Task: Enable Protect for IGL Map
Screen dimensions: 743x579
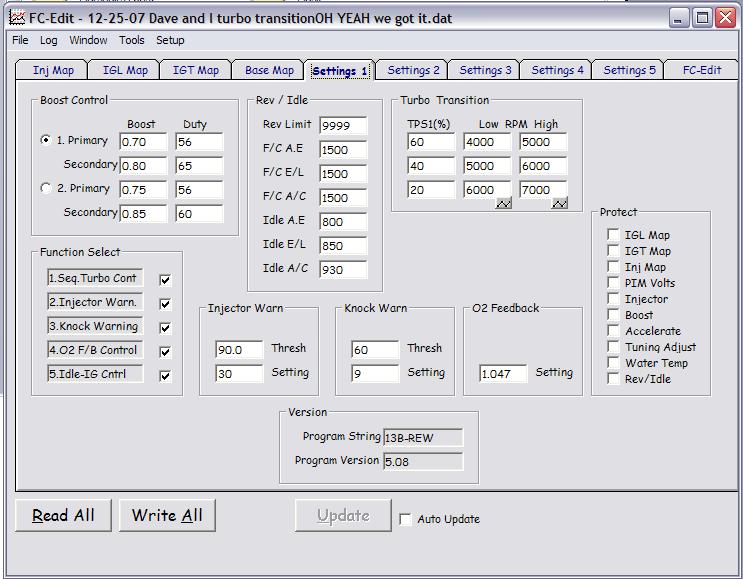Action: click(613, 235)
